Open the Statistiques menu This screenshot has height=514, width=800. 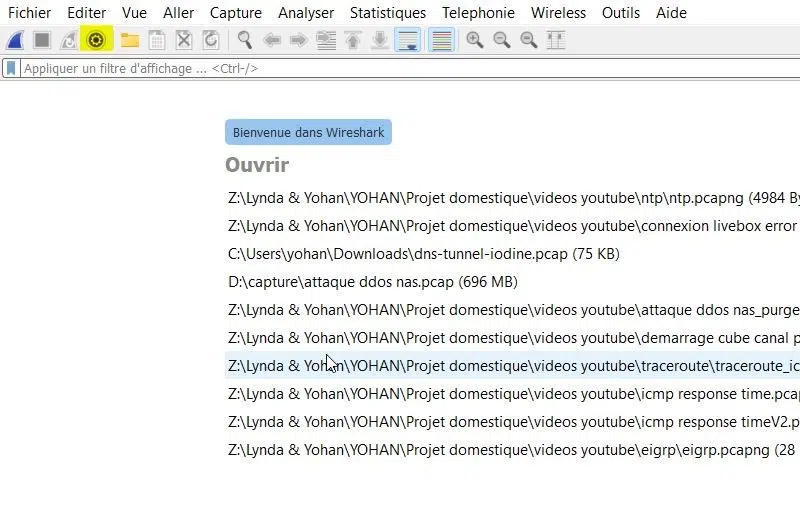pyautogui.click(x=388, y=13)
